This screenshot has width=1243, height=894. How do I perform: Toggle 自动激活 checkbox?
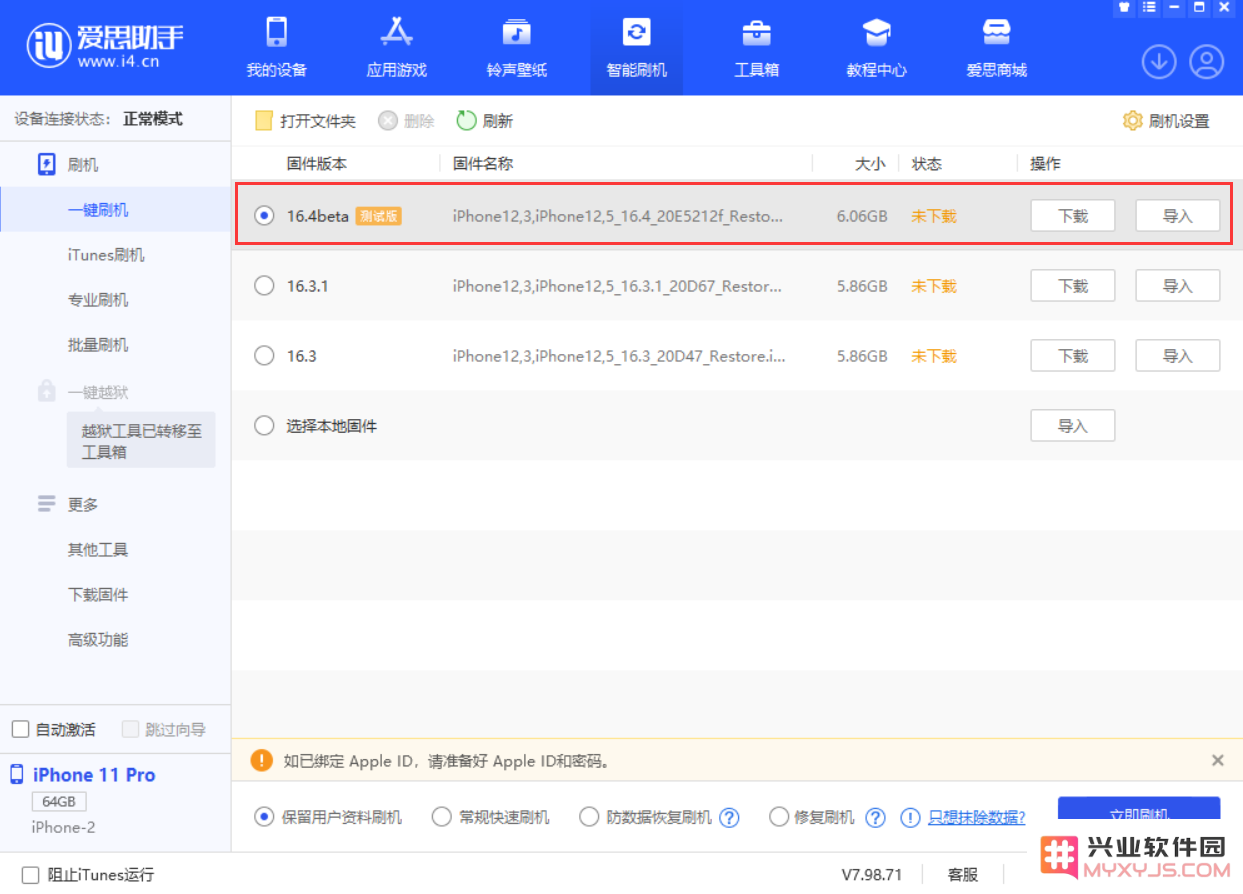(x=20, y=729)
